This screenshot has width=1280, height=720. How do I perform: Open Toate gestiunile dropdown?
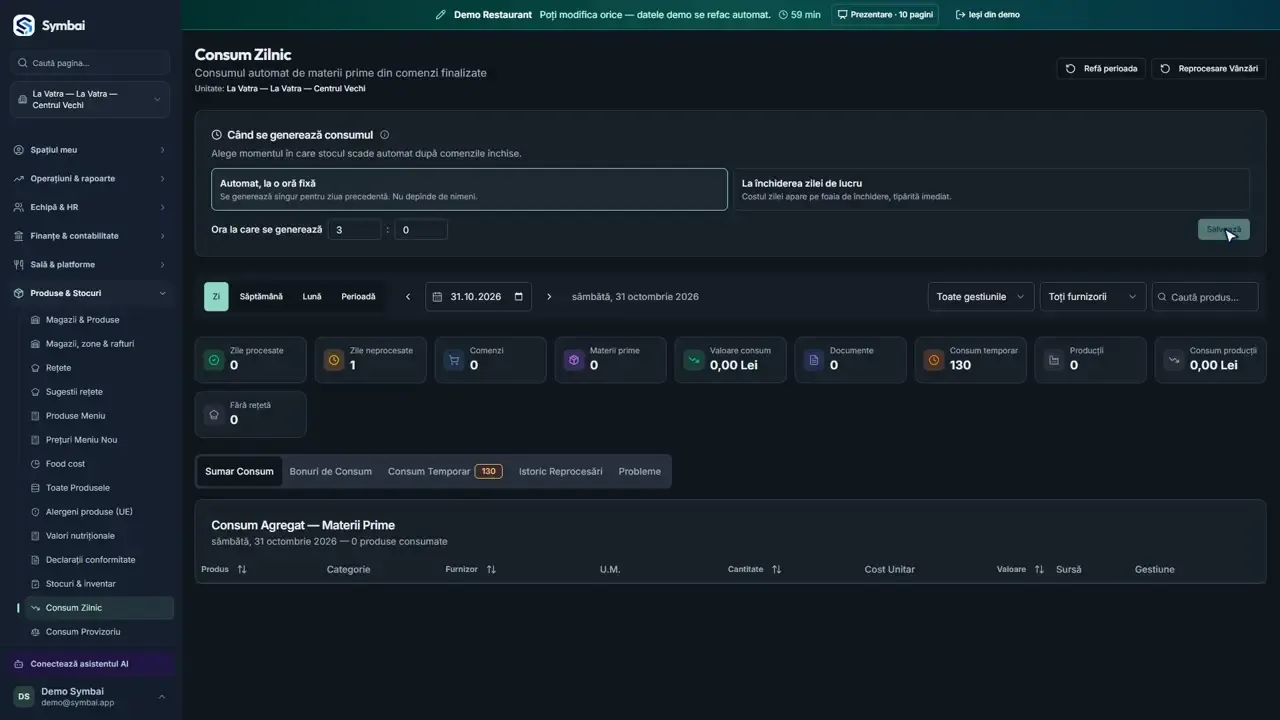[980, 297]
